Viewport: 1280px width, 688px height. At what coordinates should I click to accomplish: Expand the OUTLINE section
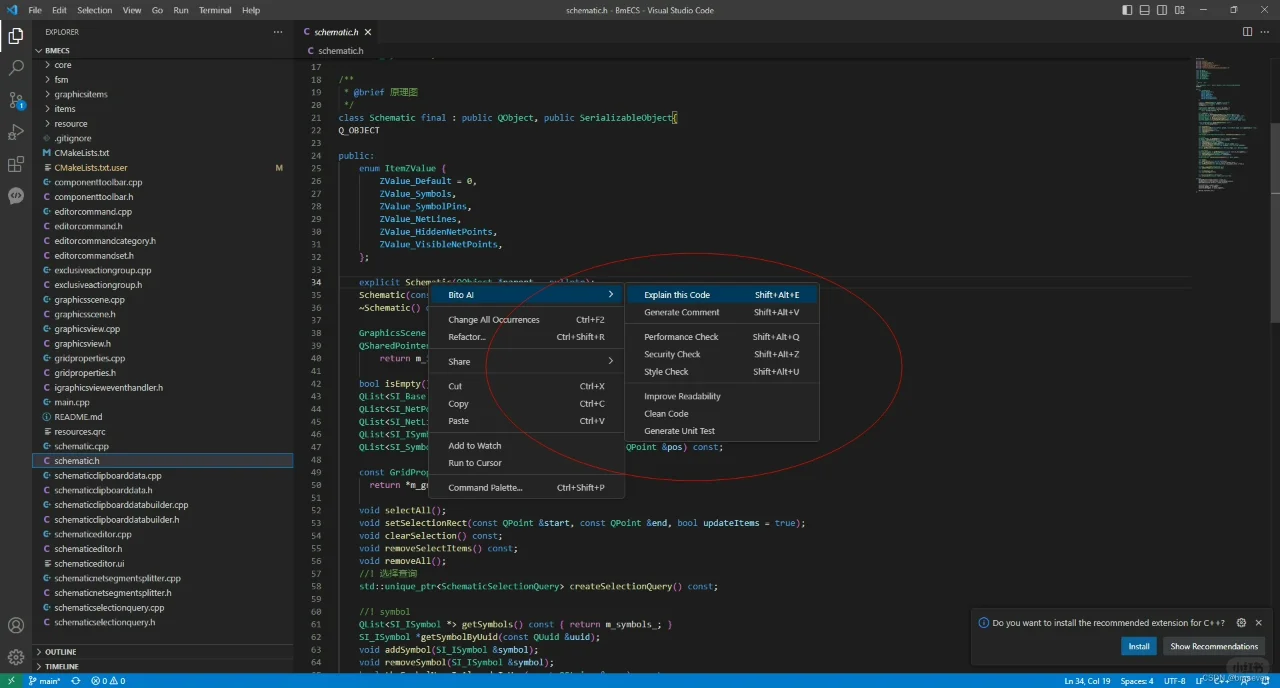coord(60,652)
